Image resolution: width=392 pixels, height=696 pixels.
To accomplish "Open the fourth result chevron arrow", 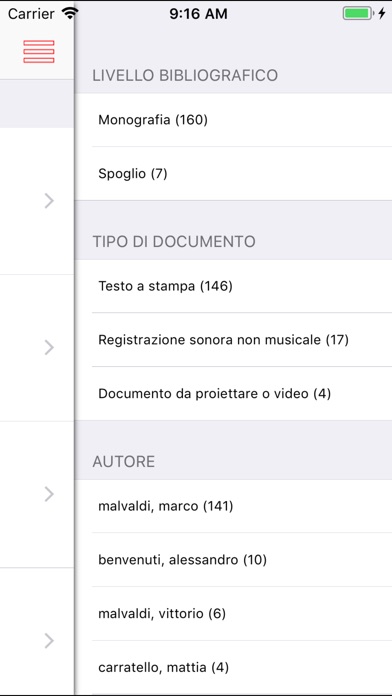I will pyautogui.click(x=49, y=641).
